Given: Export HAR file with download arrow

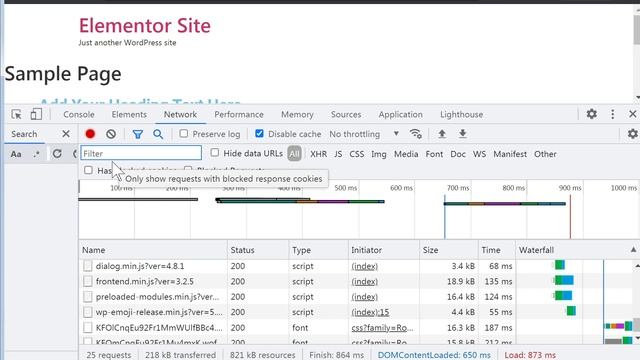Looking at the screenshot, I should point(462,134).
